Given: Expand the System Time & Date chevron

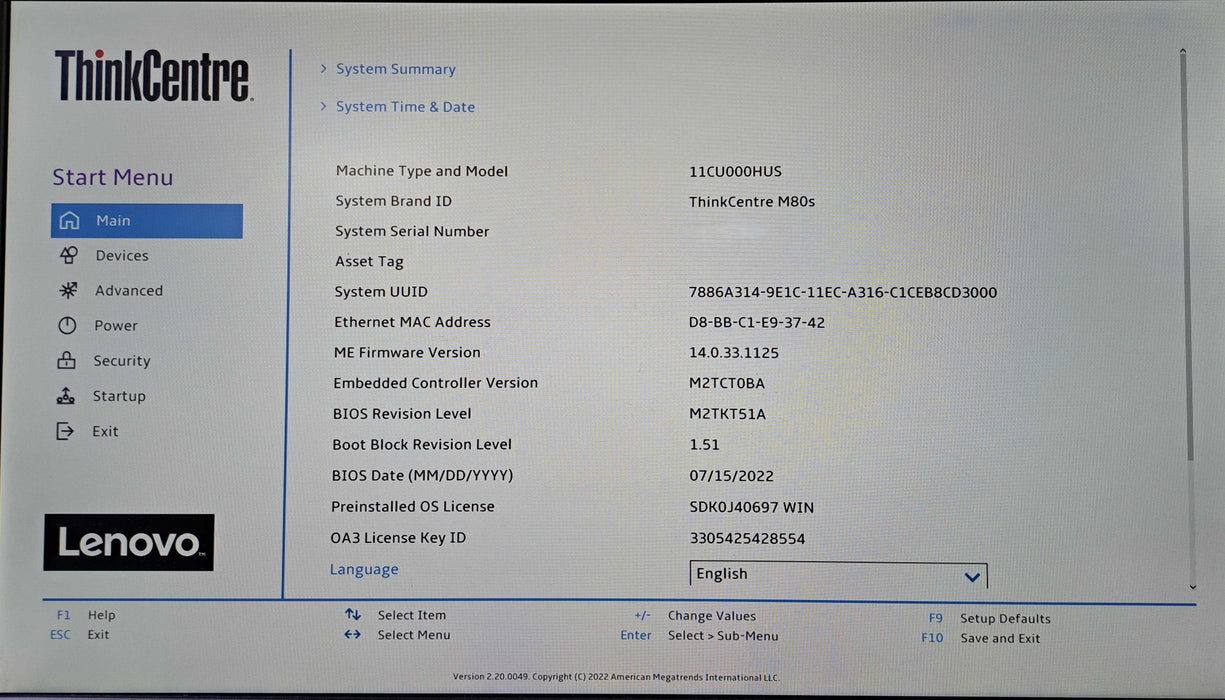Looking at the screenshot, I should [x=322, y=106].
